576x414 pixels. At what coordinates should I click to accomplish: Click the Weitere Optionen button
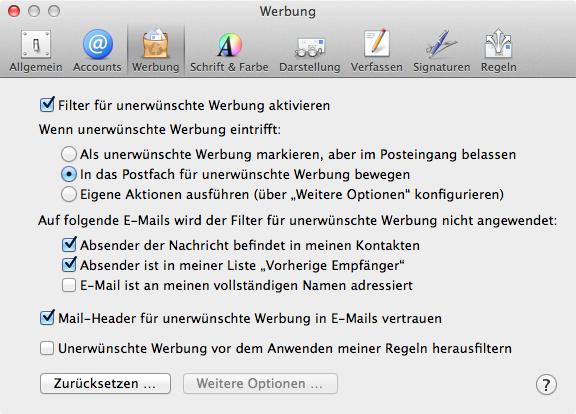pyautogui.click(x=260, y=384)
